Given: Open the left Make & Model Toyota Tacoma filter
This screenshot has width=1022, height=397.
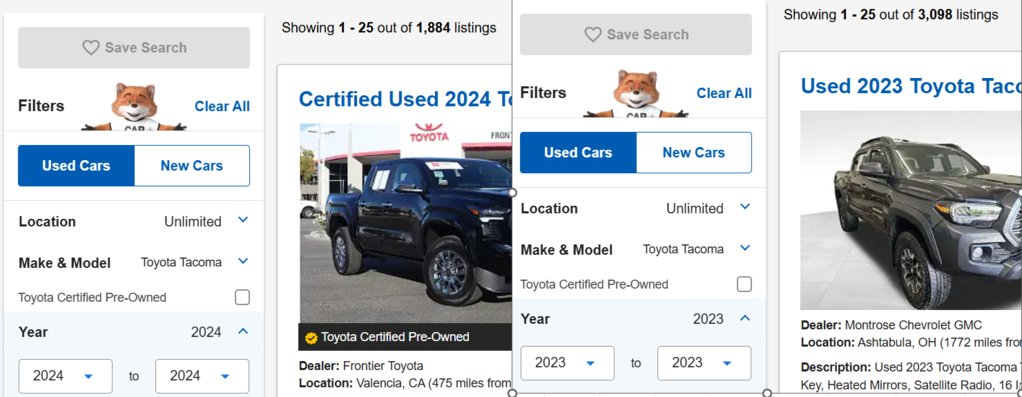Looking at the screenshot, I should (134, 262).
